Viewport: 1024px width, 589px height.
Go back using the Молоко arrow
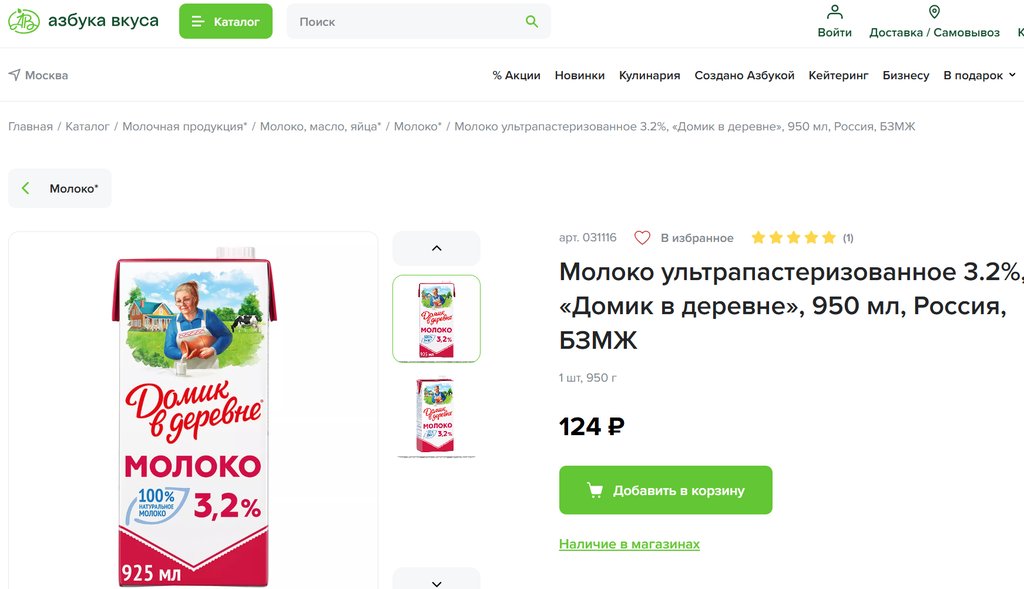(x=26, y=188)
